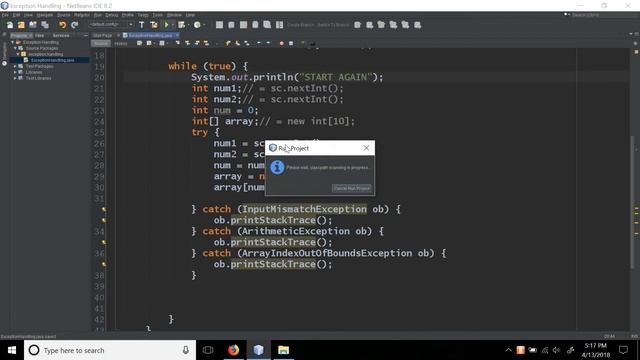Open the Run Project dropdown arrow

point(173,25)
